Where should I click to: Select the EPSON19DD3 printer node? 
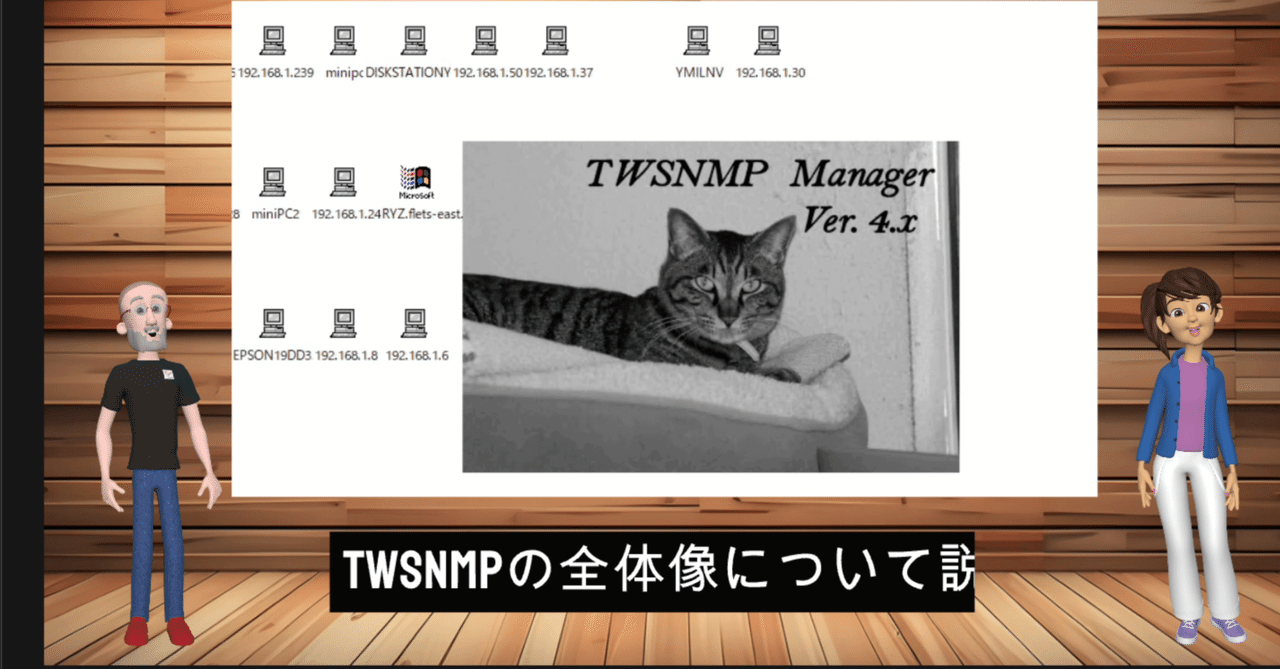point(271,322)
